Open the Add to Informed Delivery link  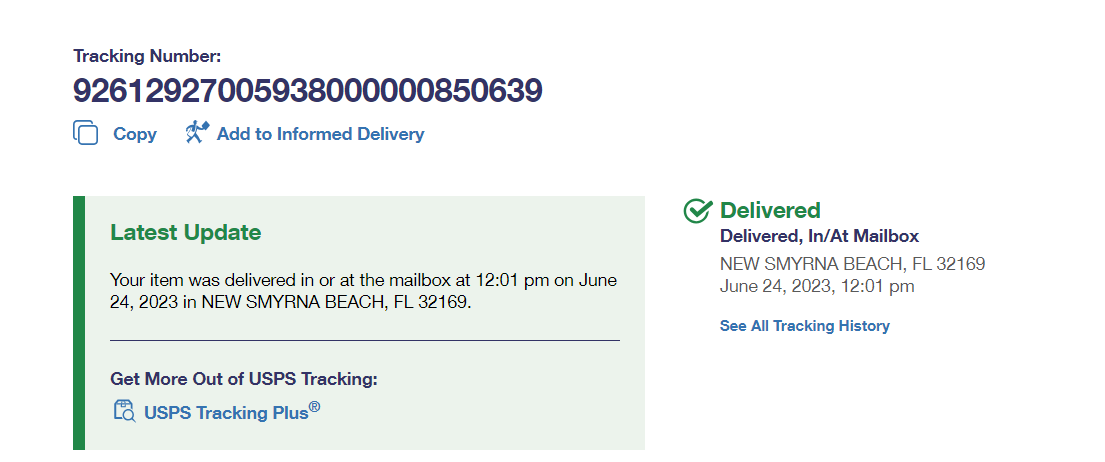click(320, 134)
